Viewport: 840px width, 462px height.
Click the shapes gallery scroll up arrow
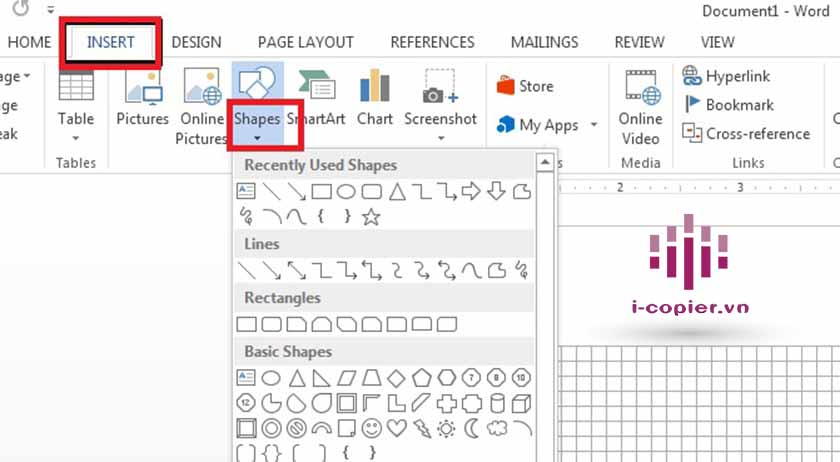tap(545, 163)
